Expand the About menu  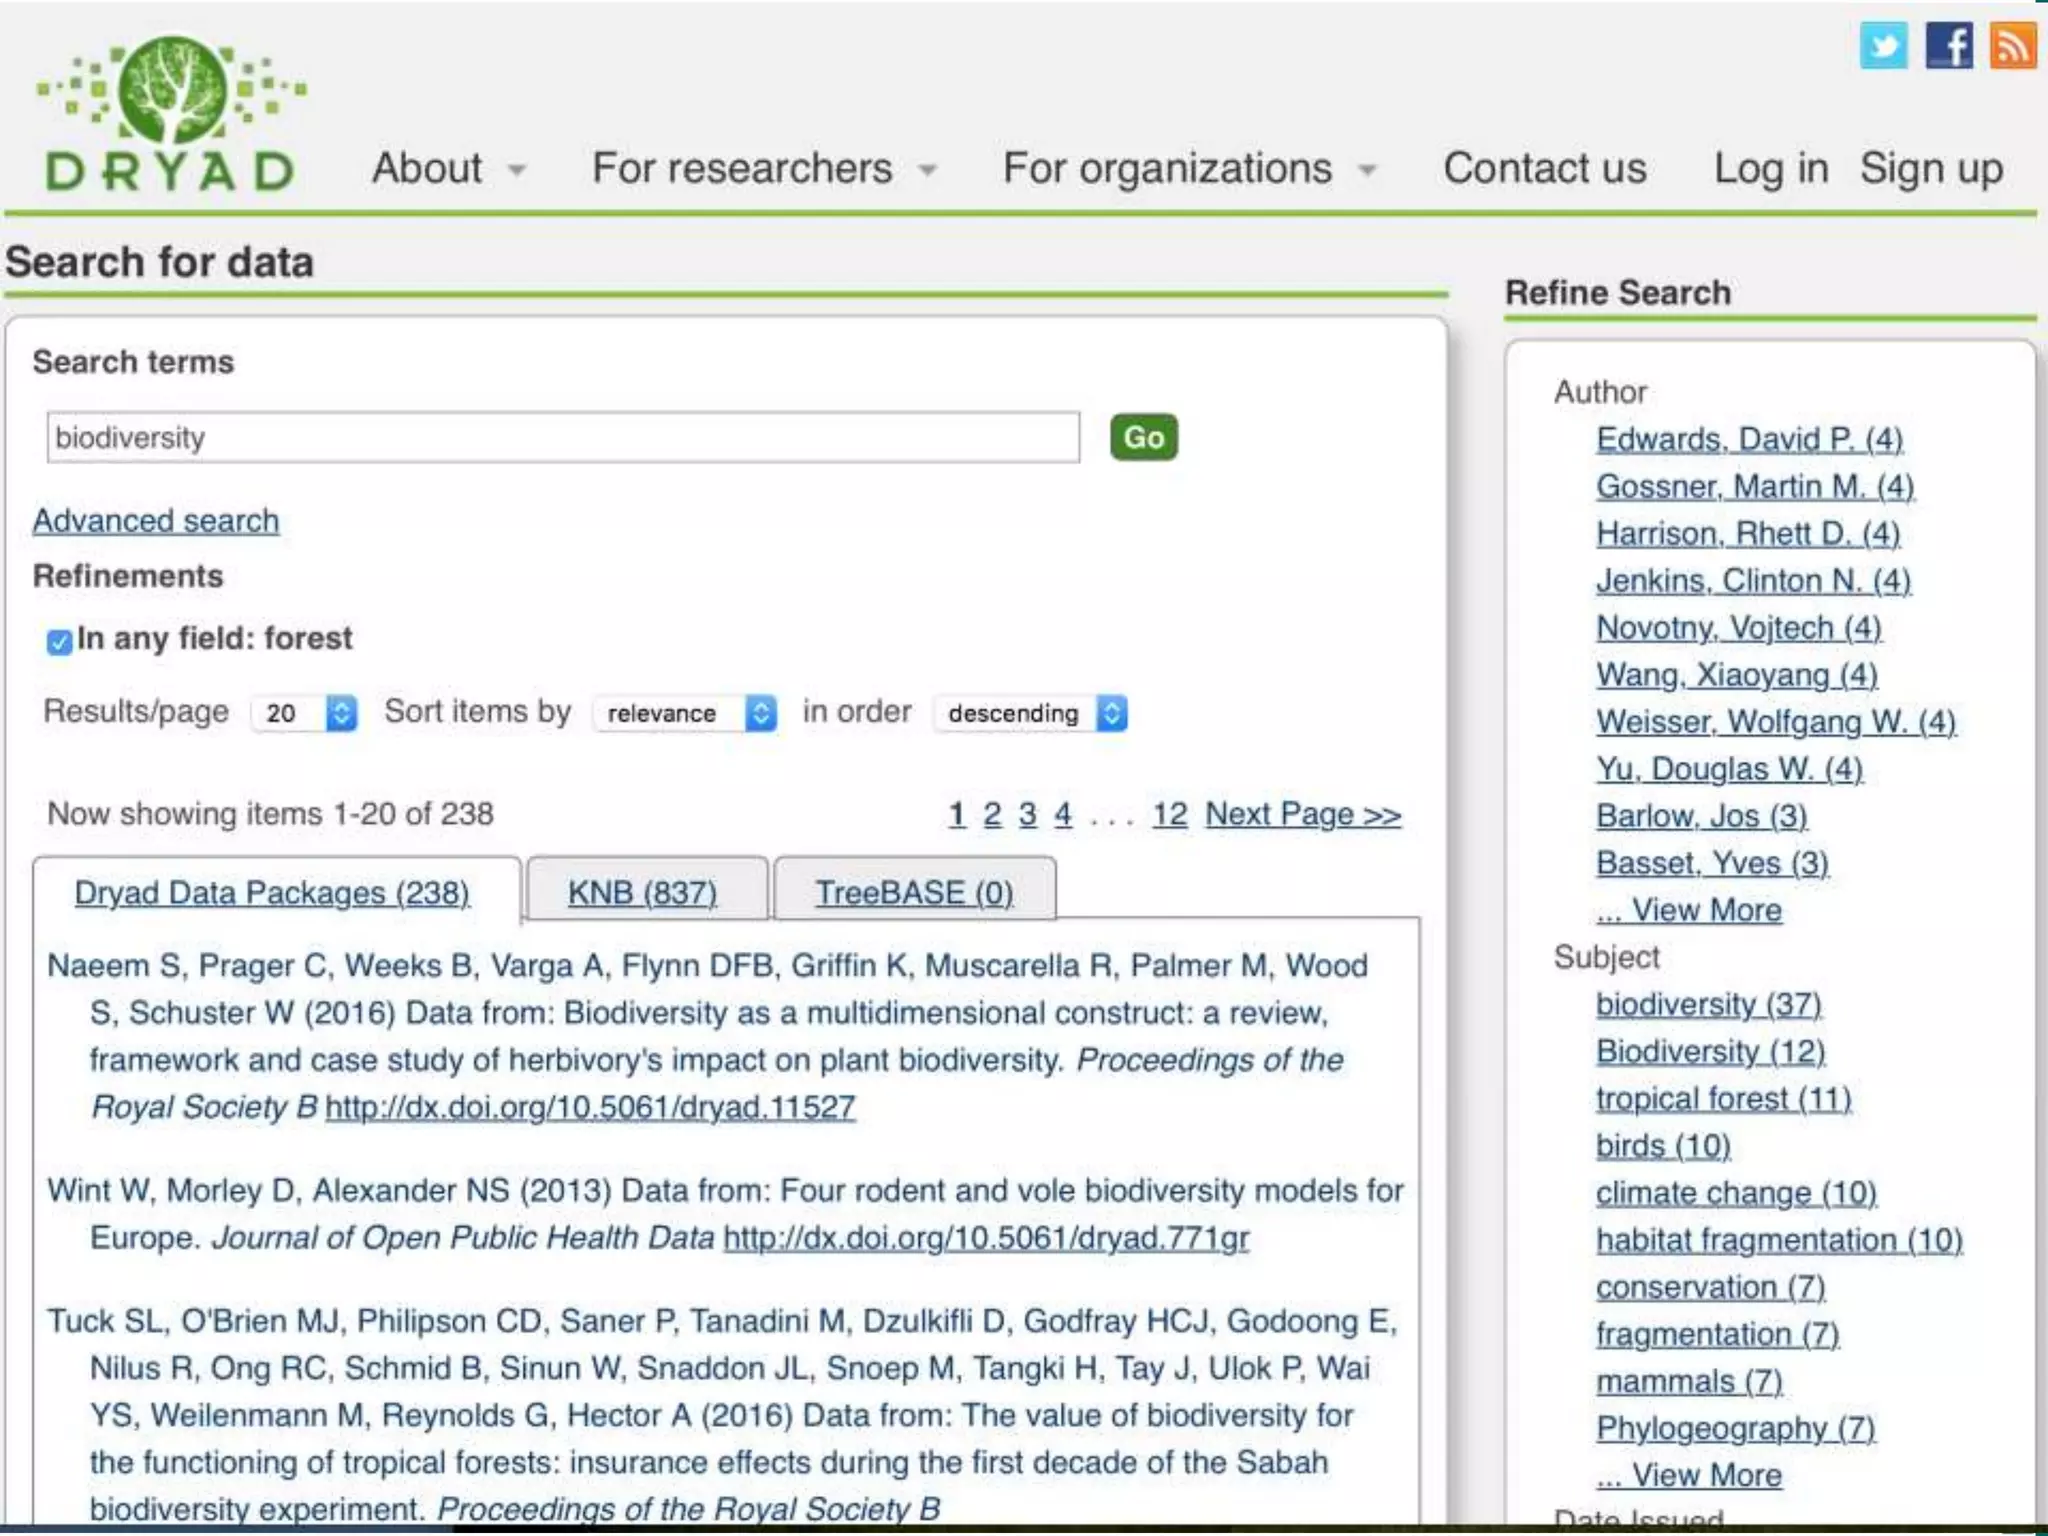(447, 168)
